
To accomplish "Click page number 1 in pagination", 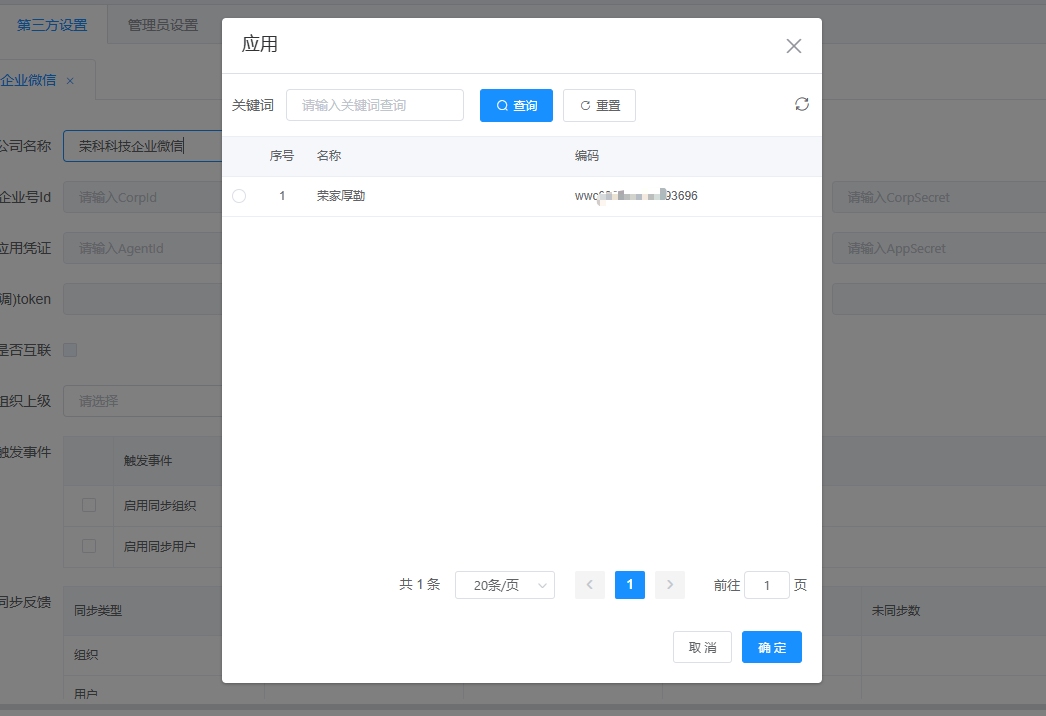I will coord(630,585).
